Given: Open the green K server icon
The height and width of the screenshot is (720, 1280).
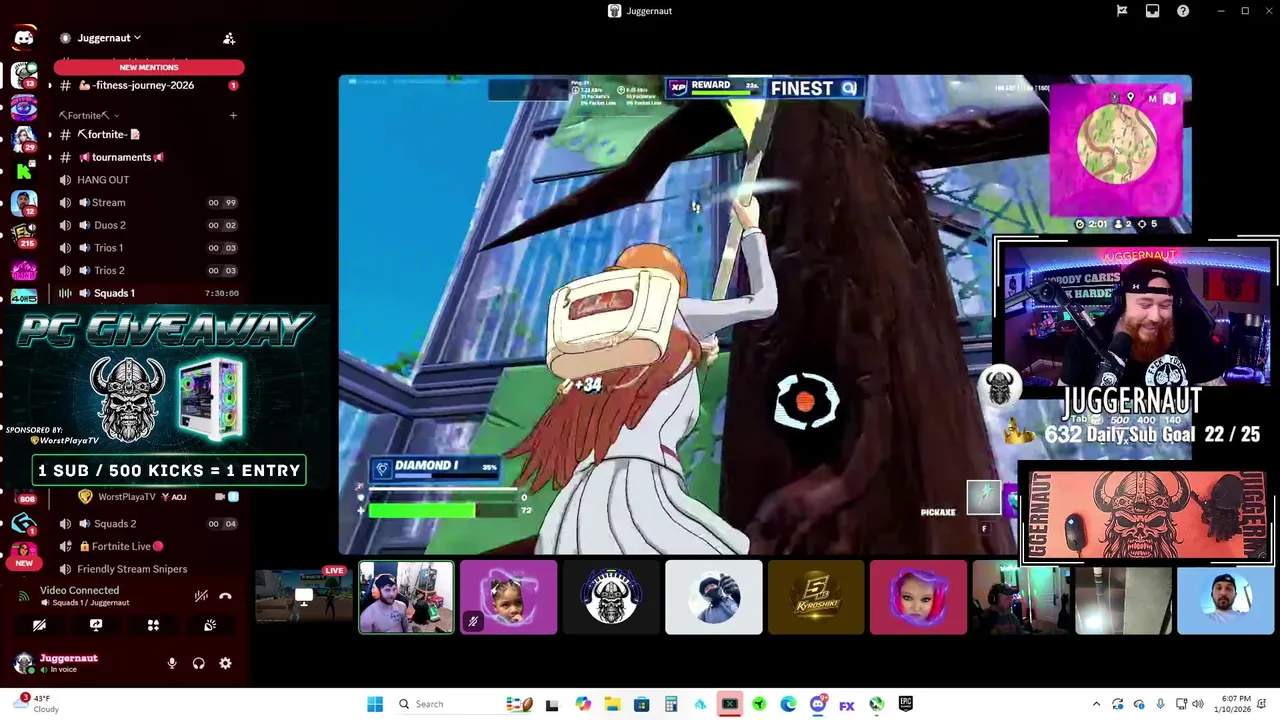Looking at the screenshot, I should click(x=24, y=170).
